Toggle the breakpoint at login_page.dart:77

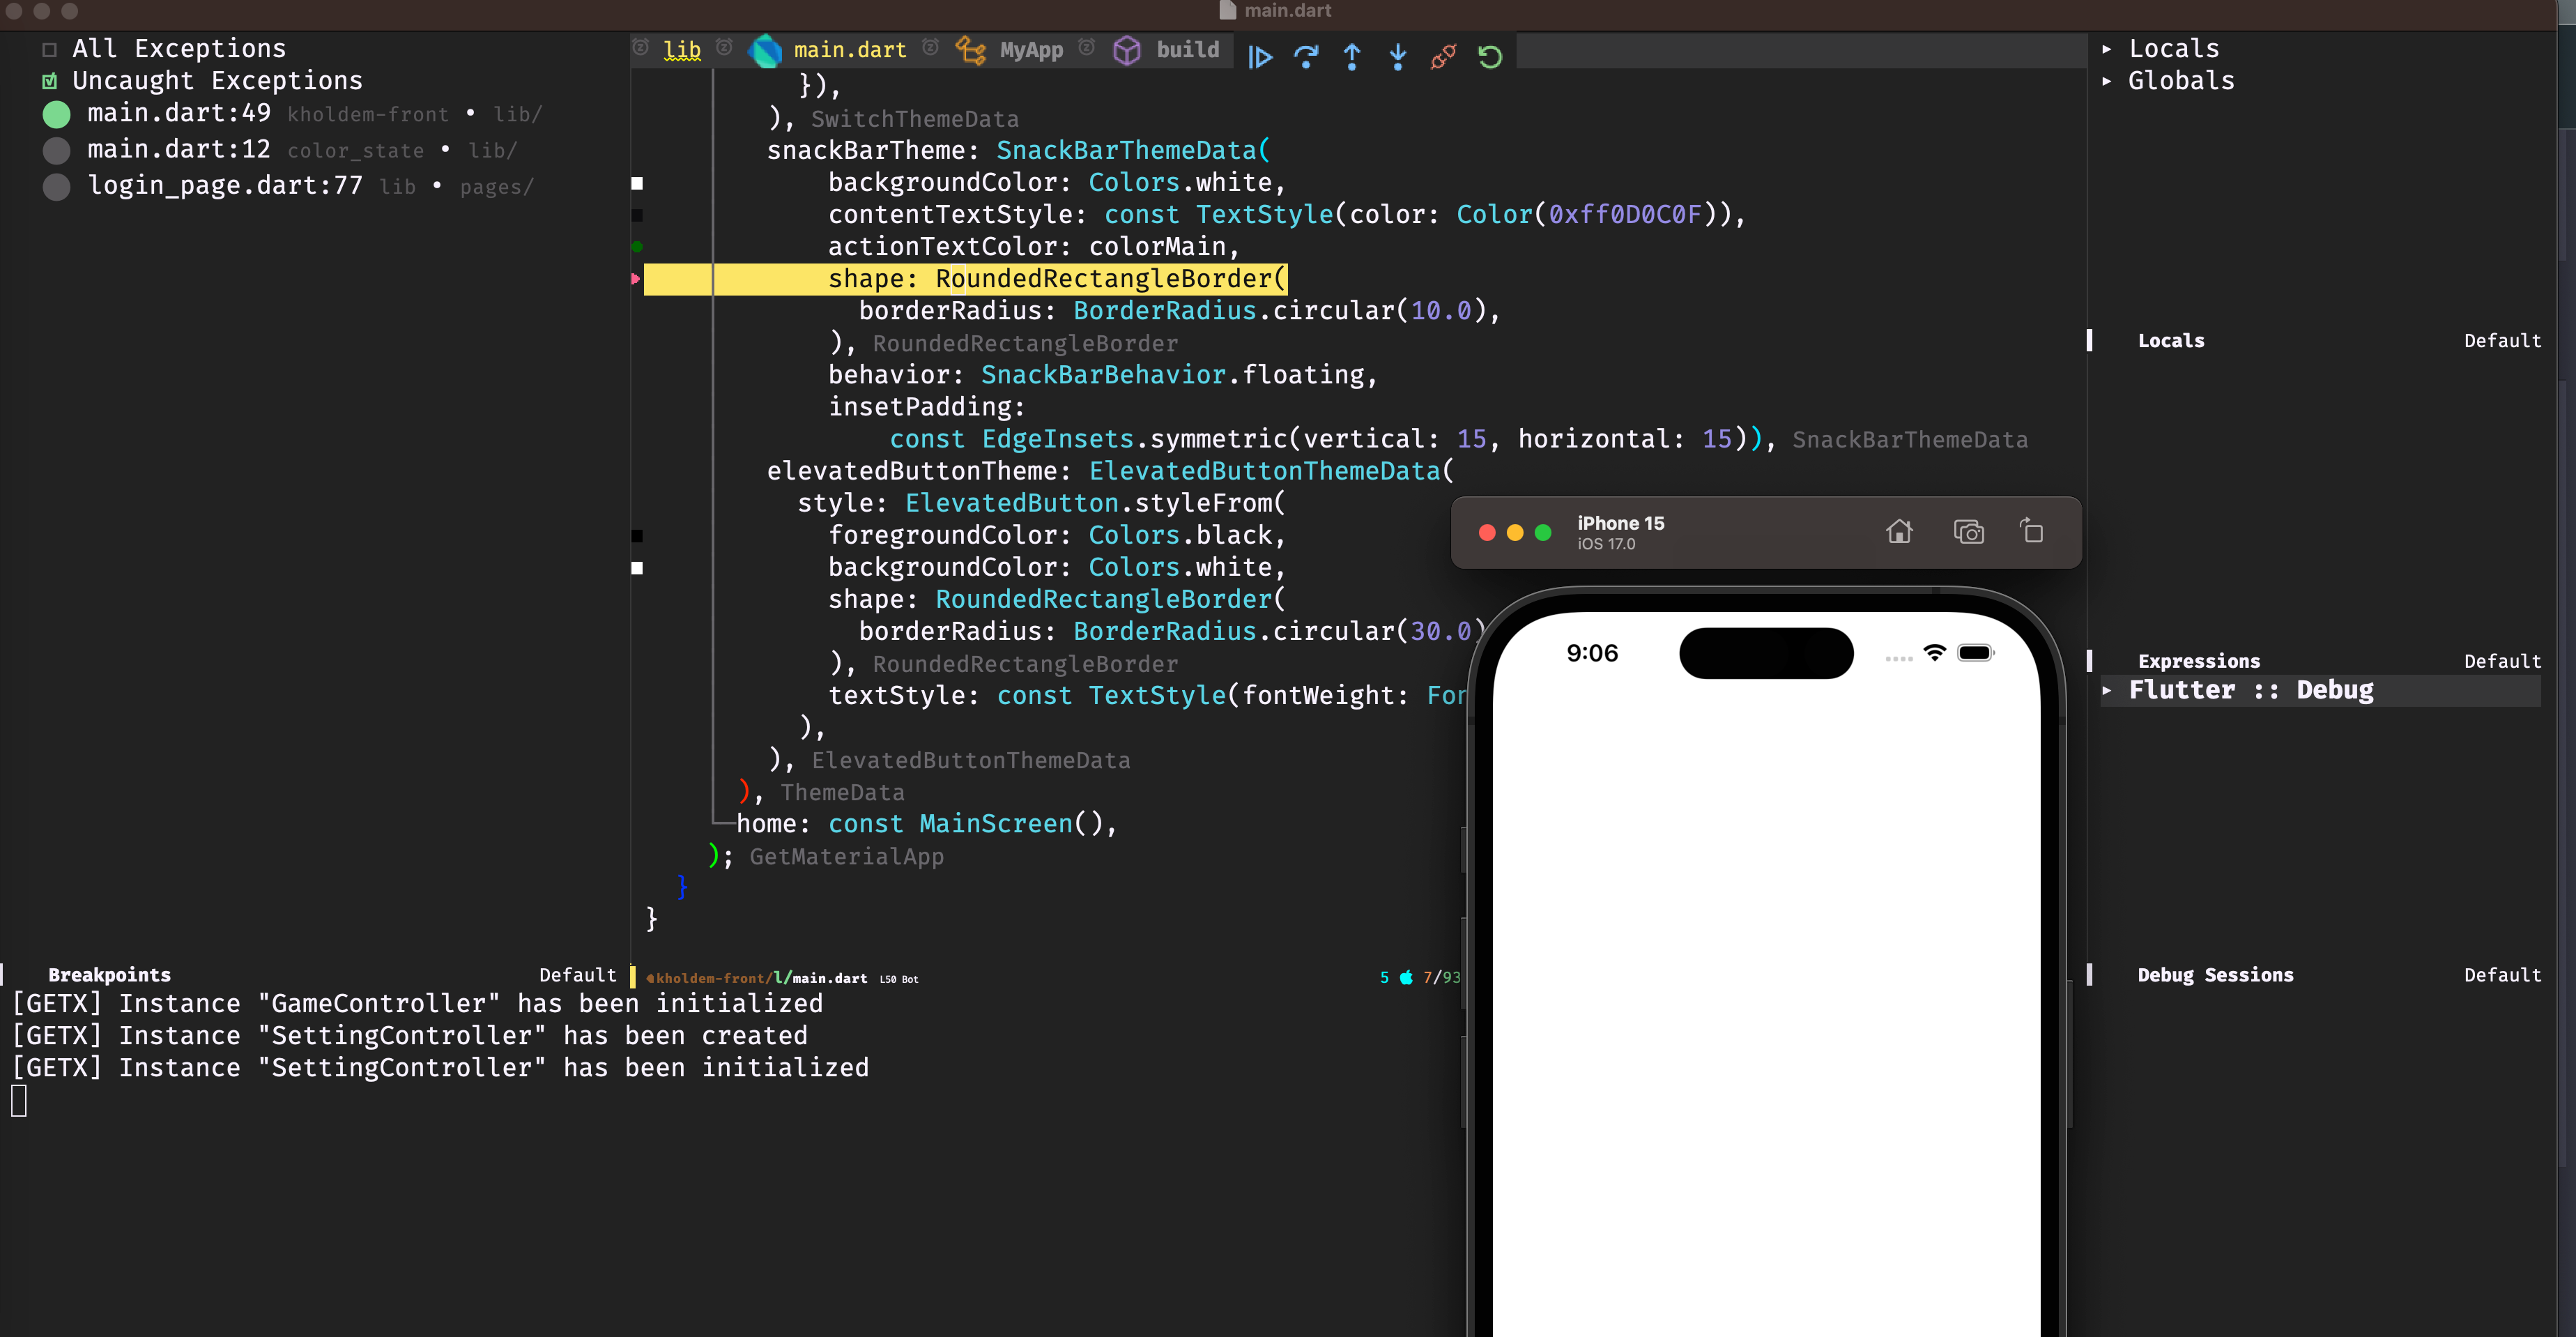57,186
